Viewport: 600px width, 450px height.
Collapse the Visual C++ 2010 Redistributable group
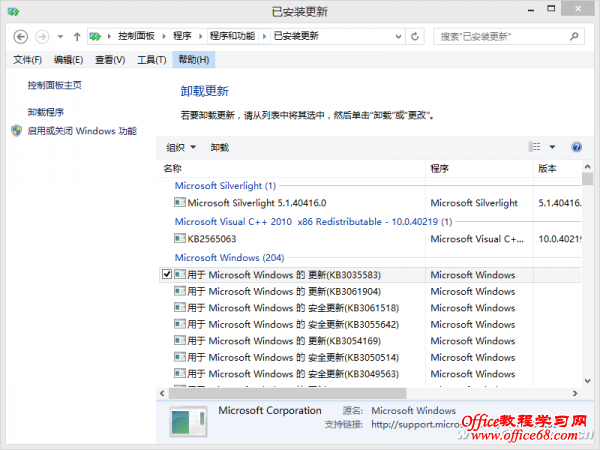coord(313,222)
